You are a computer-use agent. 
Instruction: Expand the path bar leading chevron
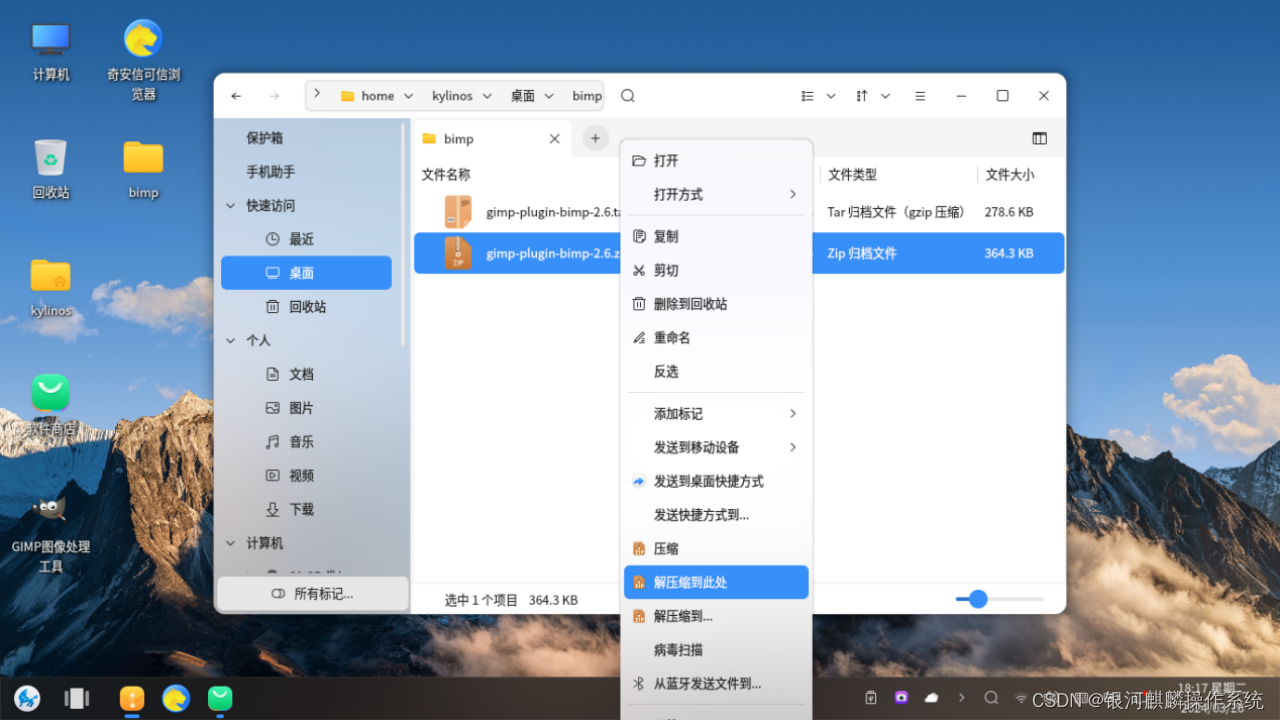point(317,94)
